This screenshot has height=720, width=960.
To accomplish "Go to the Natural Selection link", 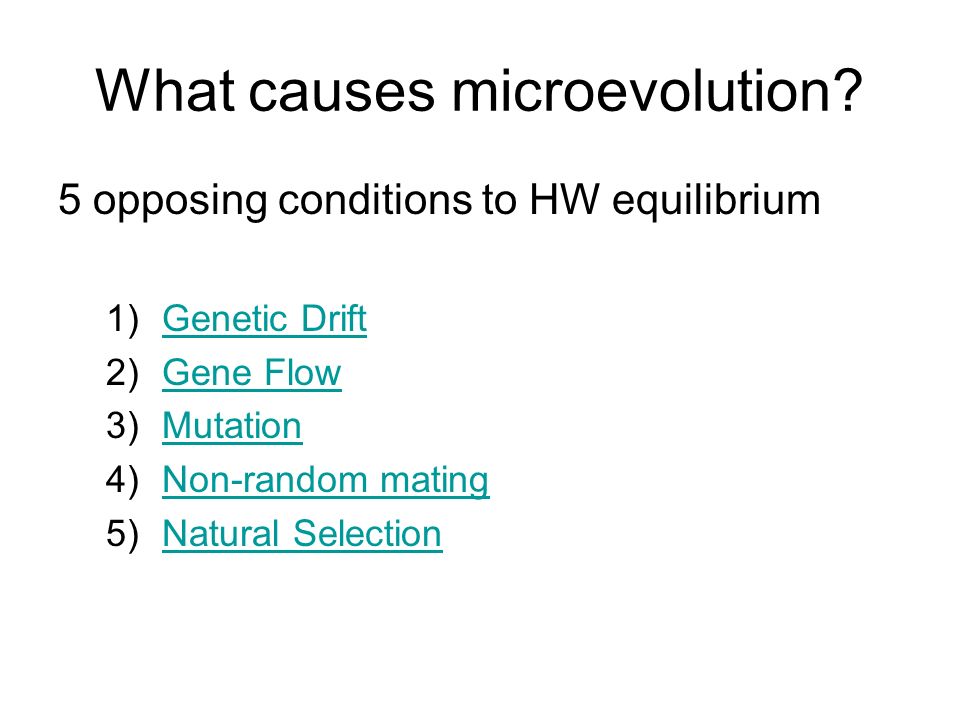I will (x=302, y=534).
